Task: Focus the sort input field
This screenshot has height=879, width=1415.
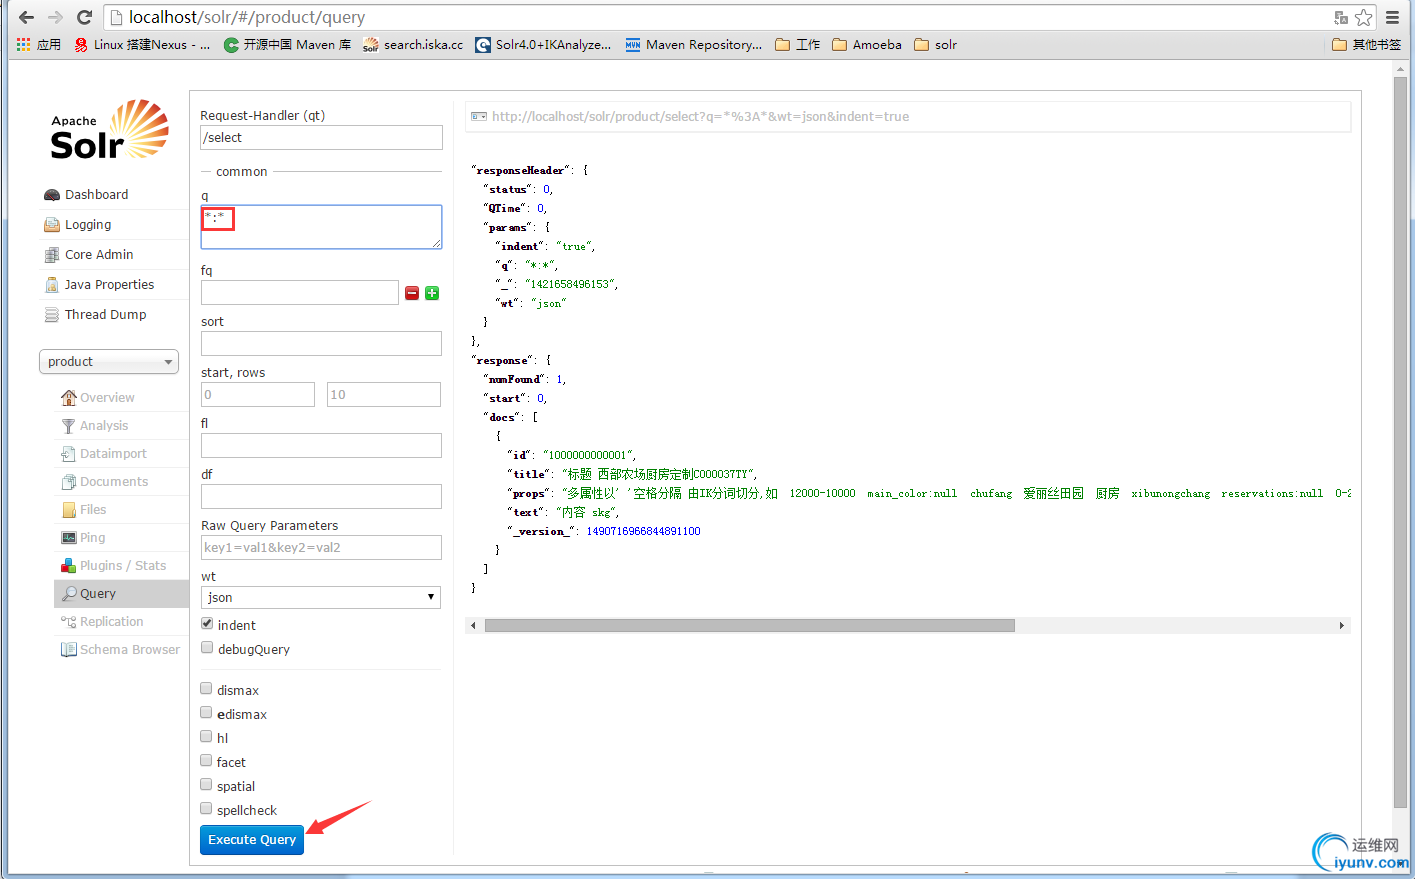Action: coord(321,343)
